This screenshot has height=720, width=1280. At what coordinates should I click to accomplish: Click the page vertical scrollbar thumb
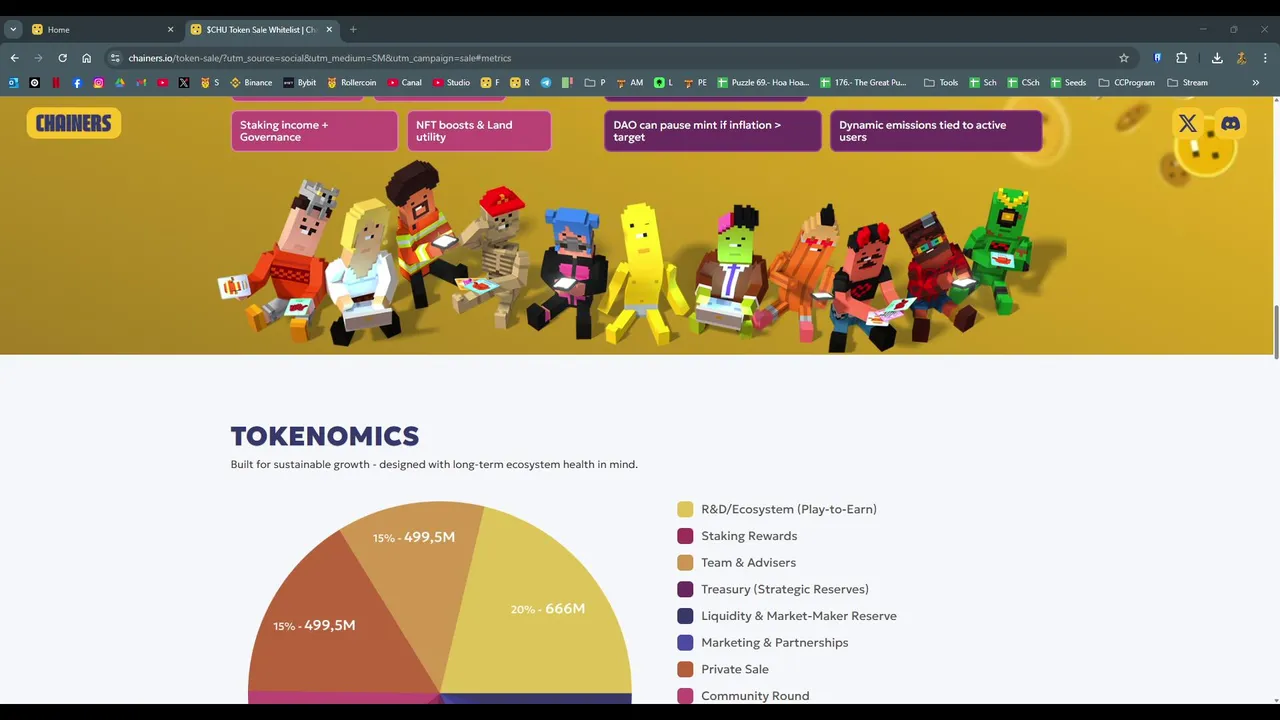coord(1276,330)
